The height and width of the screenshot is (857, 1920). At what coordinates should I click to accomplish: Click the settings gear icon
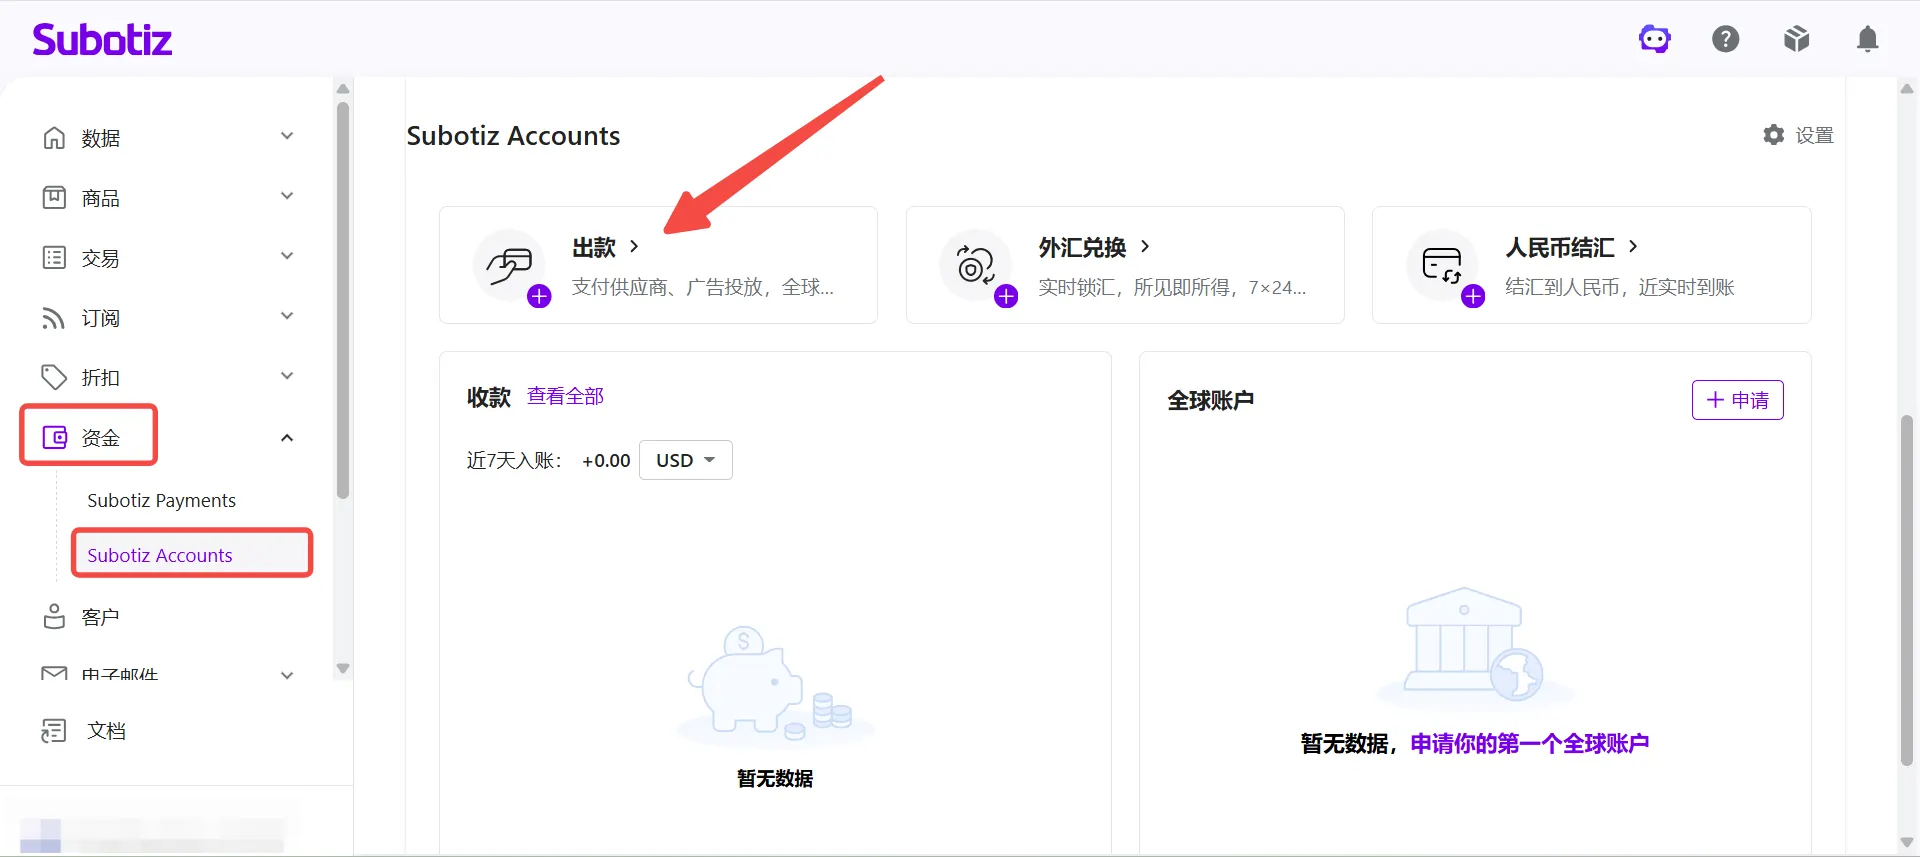pos(1774,135)
